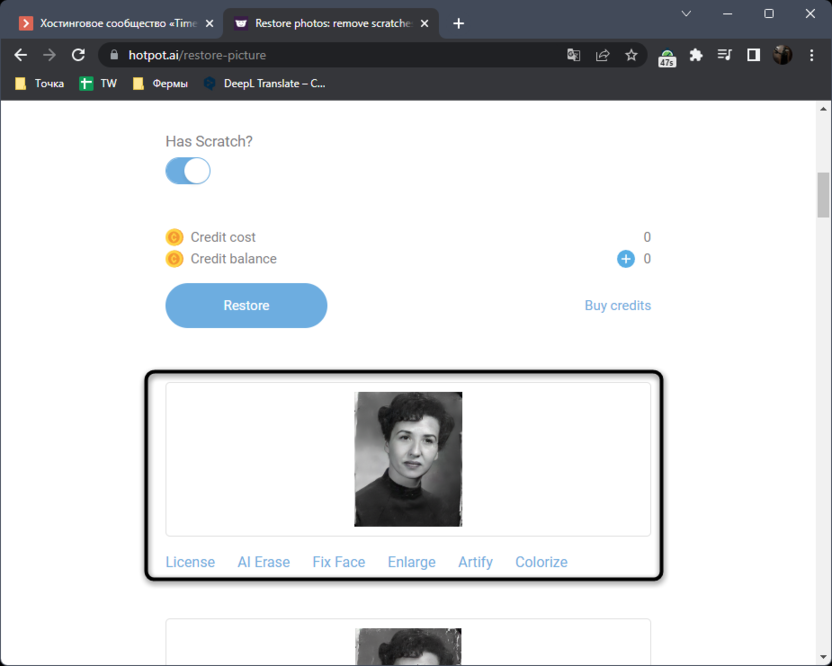Open the DeepL Translate bookmark
832x666 pixels.
264,84
